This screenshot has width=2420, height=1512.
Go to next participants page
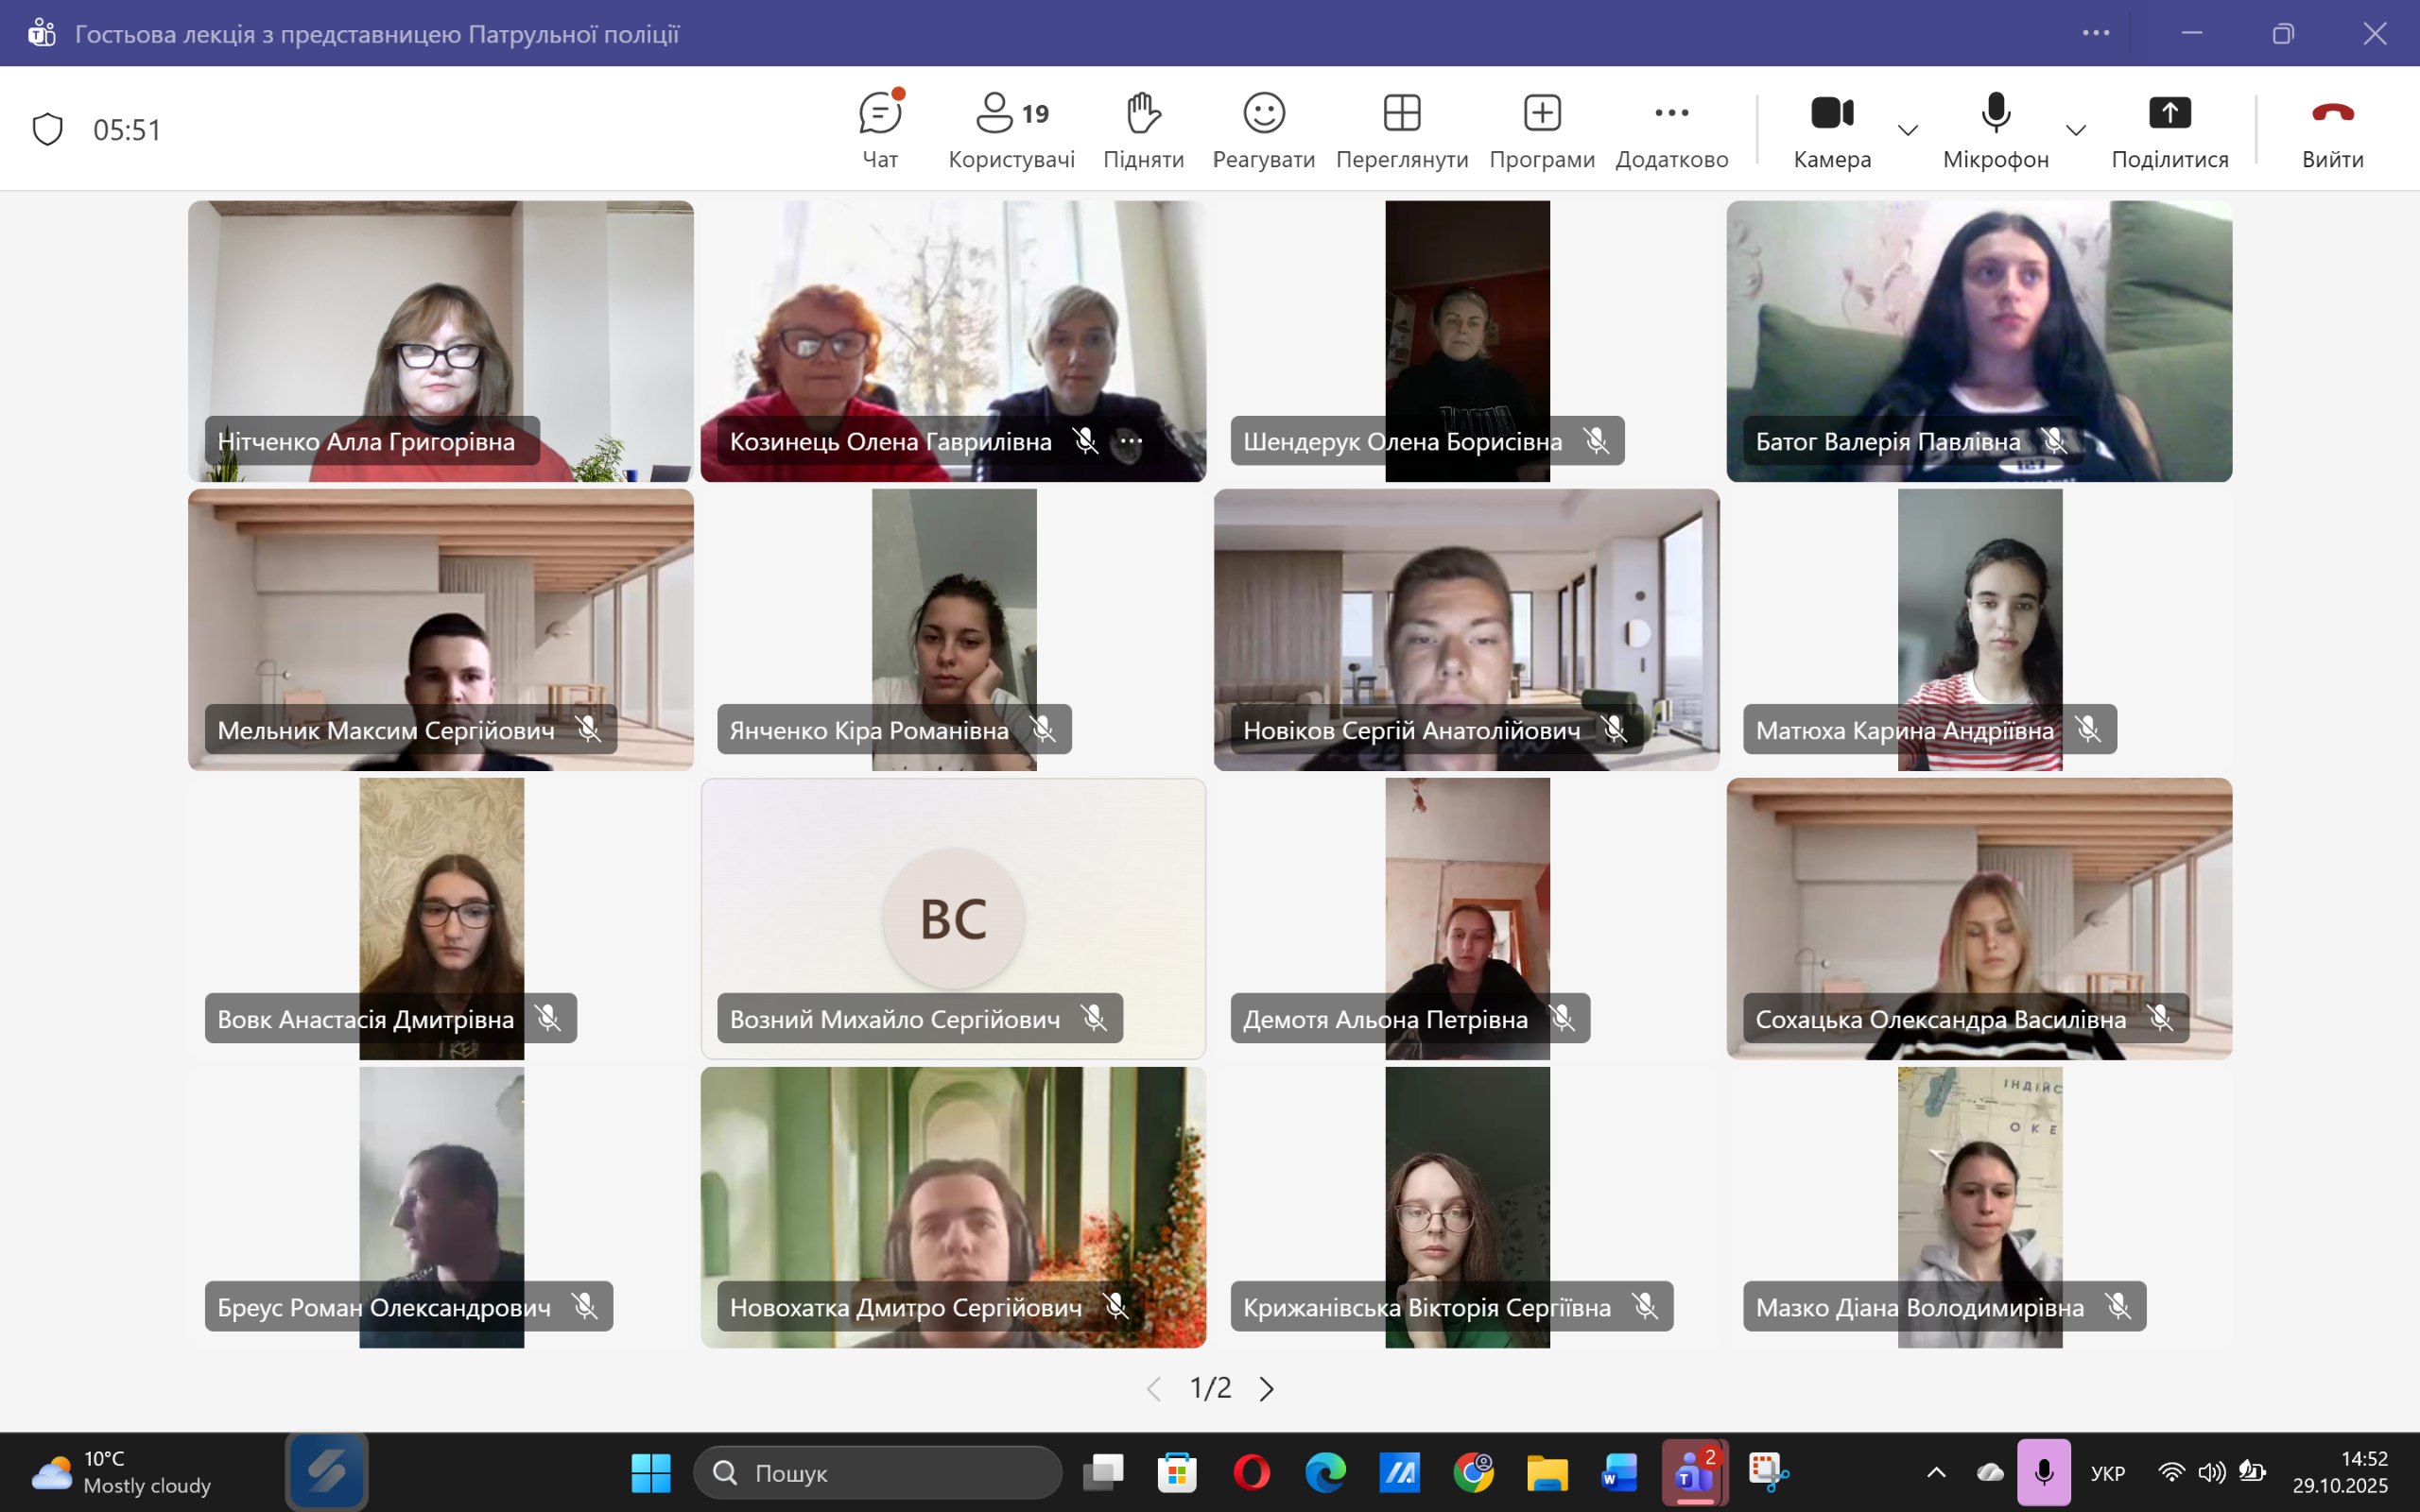tap(1266, 1388)
